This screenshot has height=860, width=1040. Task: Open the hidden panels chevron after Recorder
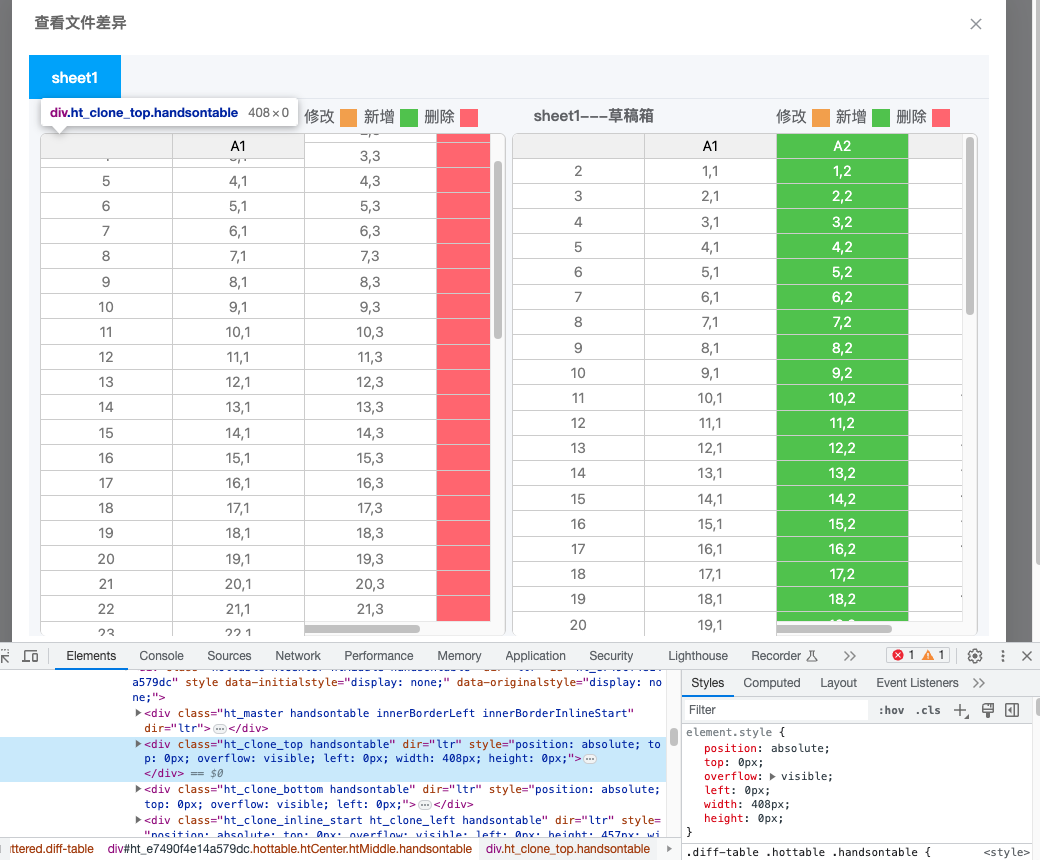(851, 656)
